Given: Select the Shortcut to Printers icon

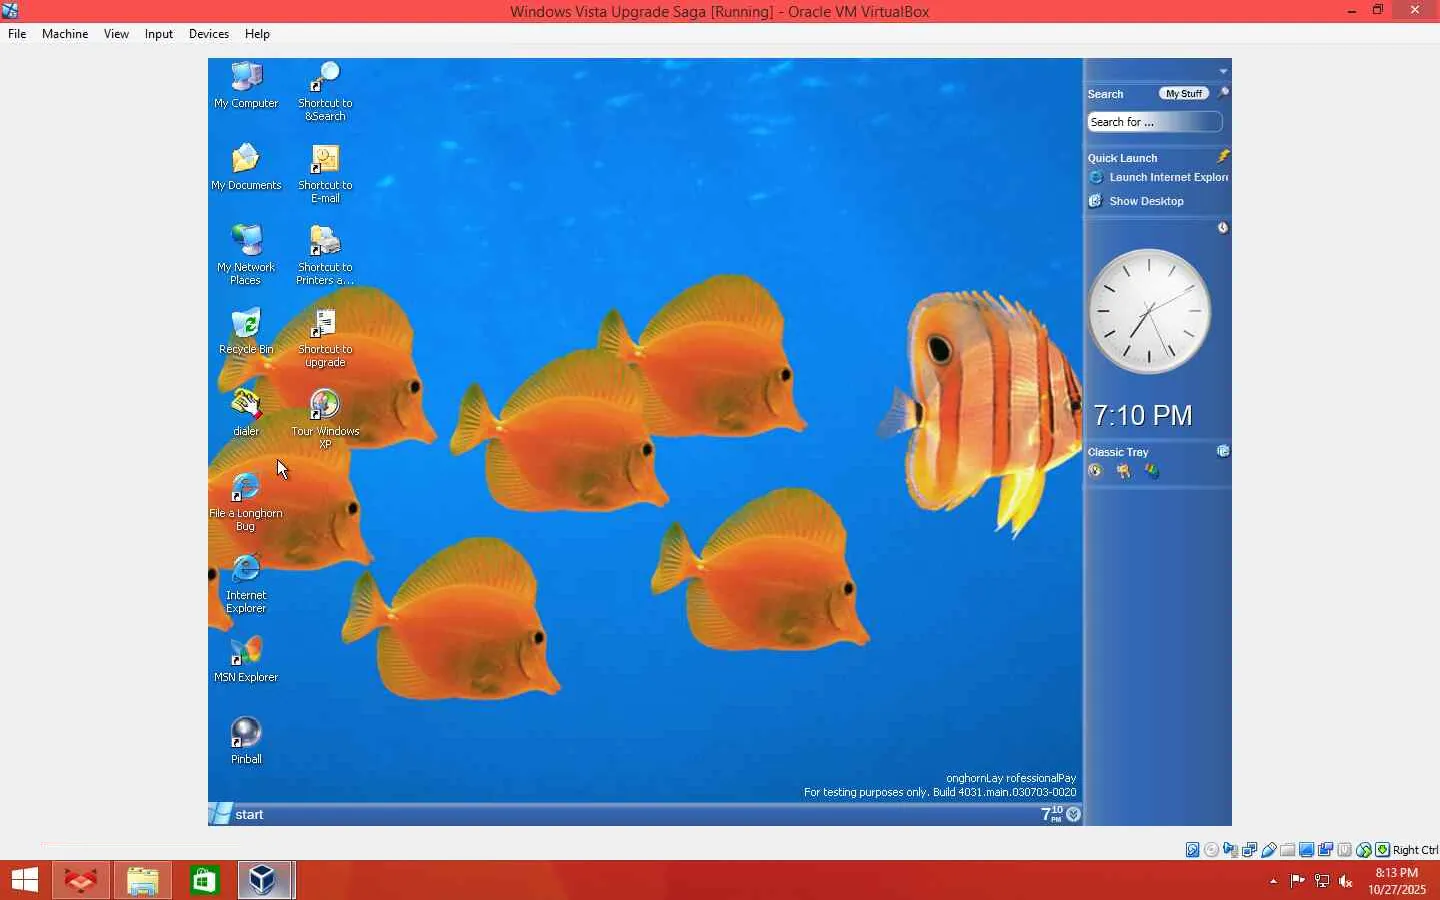Looking at the screenshot, I should coord(325,255).
